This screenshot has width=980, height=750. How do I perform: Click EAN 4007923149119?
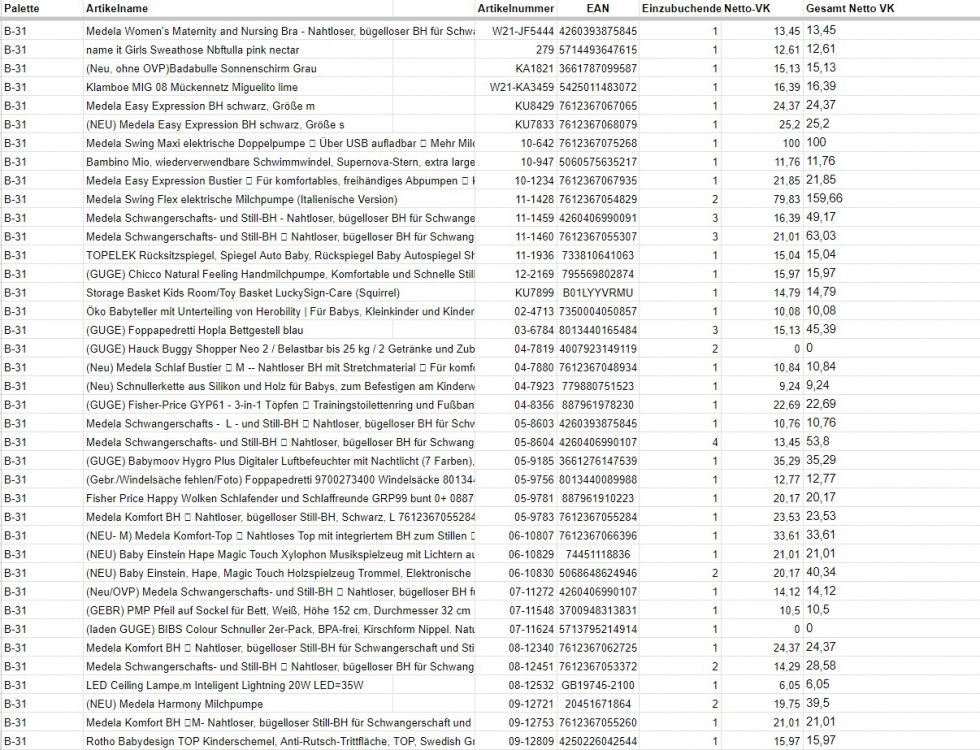coord(598,349)
